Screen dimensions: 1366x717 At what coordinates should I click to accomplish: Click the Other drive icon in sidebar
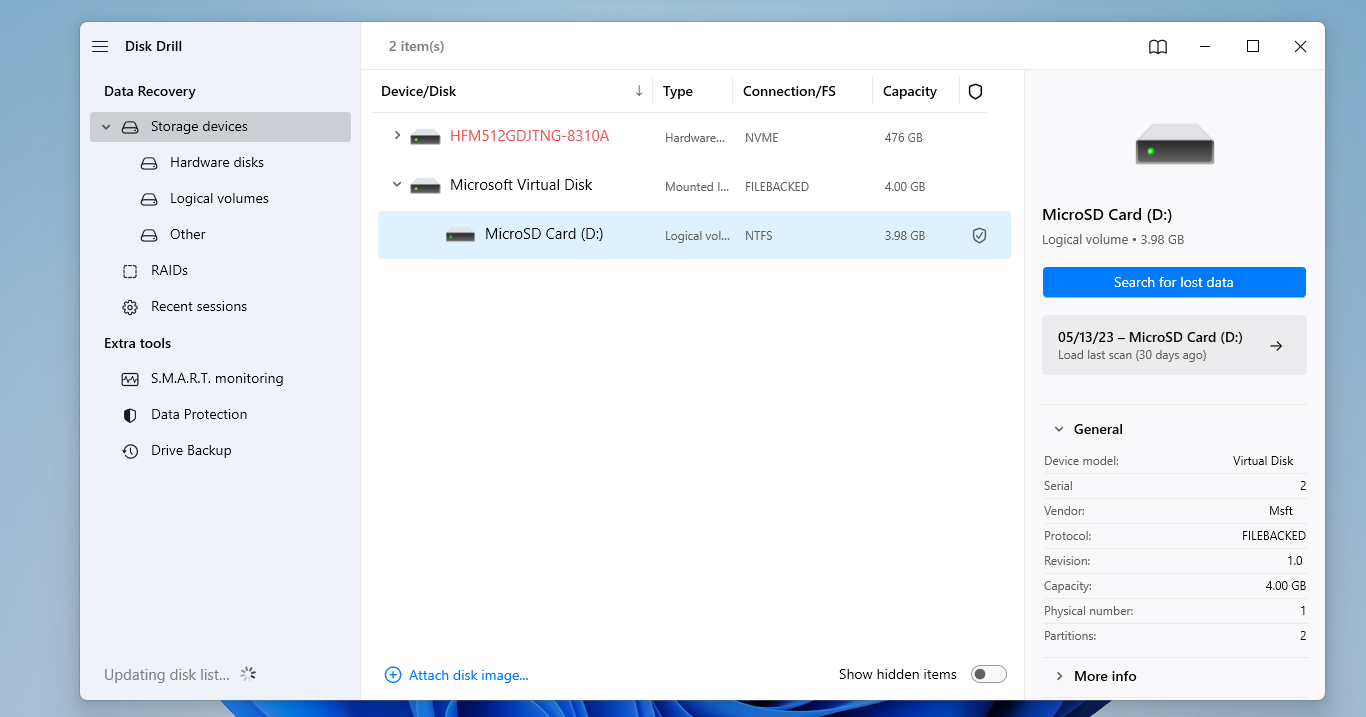pos(149,235)
